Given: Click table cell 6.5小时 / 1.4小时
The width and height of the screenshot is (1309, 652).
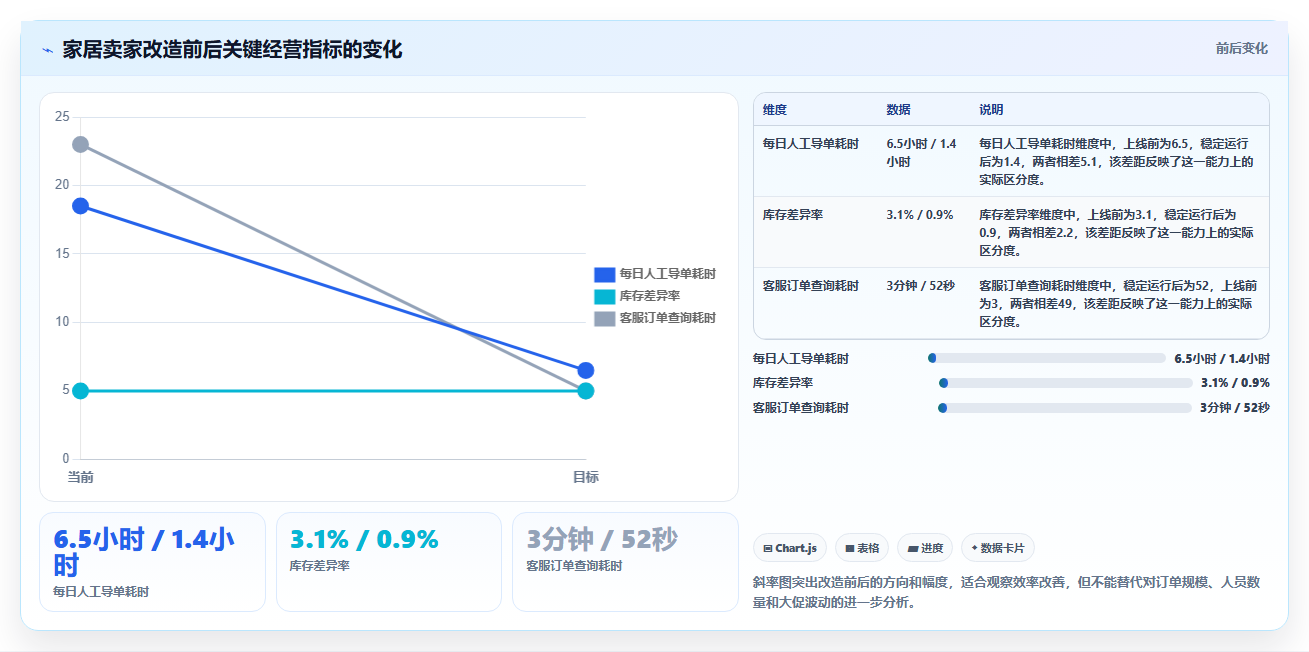Looking at the screenshot, I should pyautogui.click(x=921, y=152).
